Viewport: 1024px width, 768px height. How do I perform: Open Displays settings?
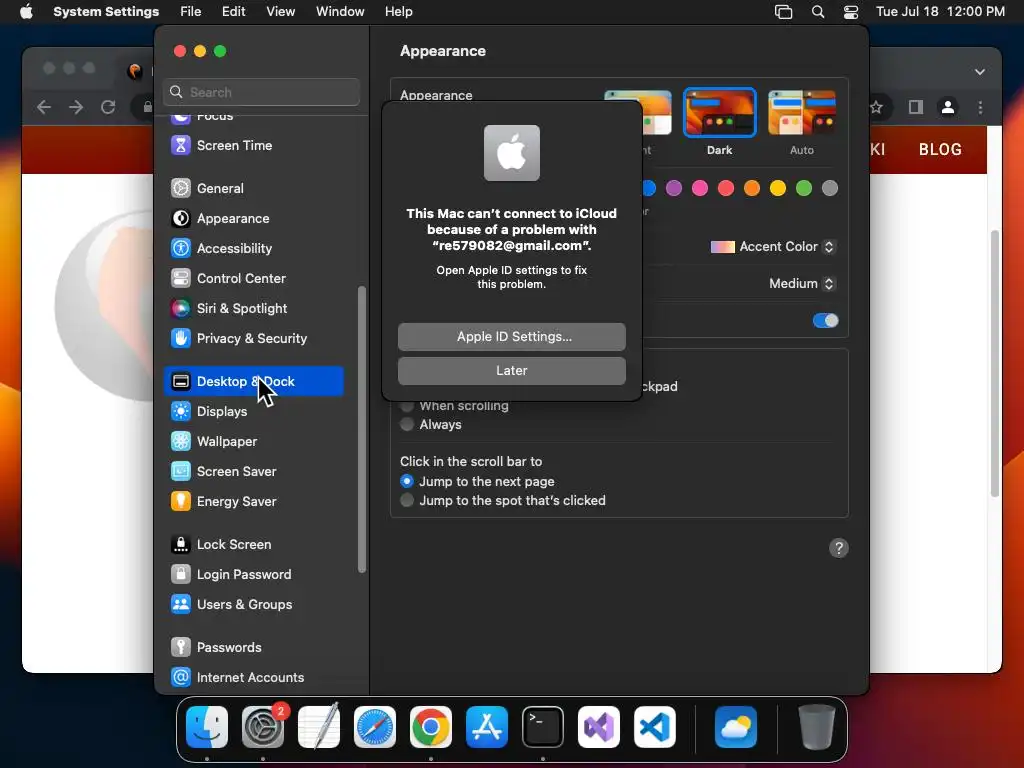[253, 411]
